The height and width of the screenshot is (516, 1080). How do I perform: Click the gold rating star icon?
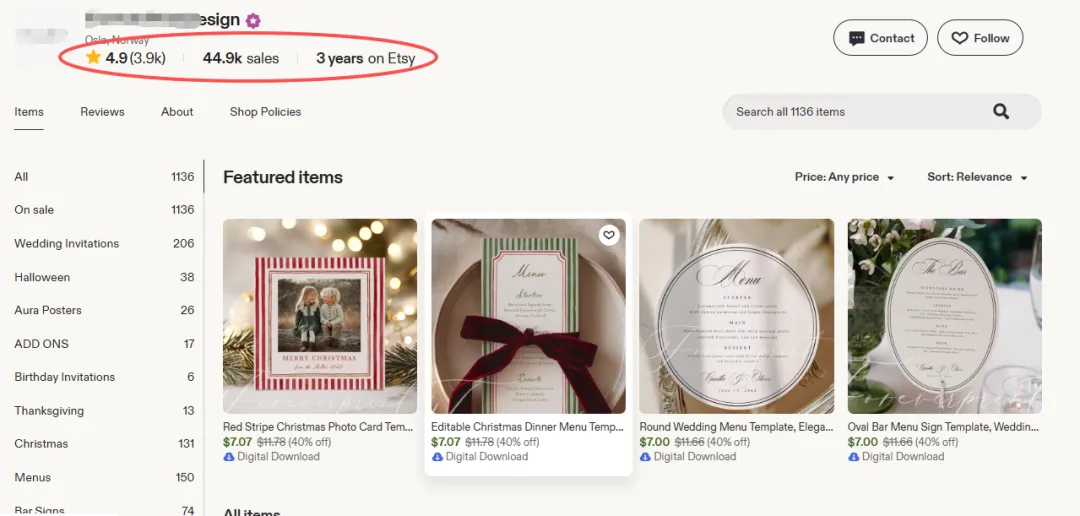coord(94,58)
